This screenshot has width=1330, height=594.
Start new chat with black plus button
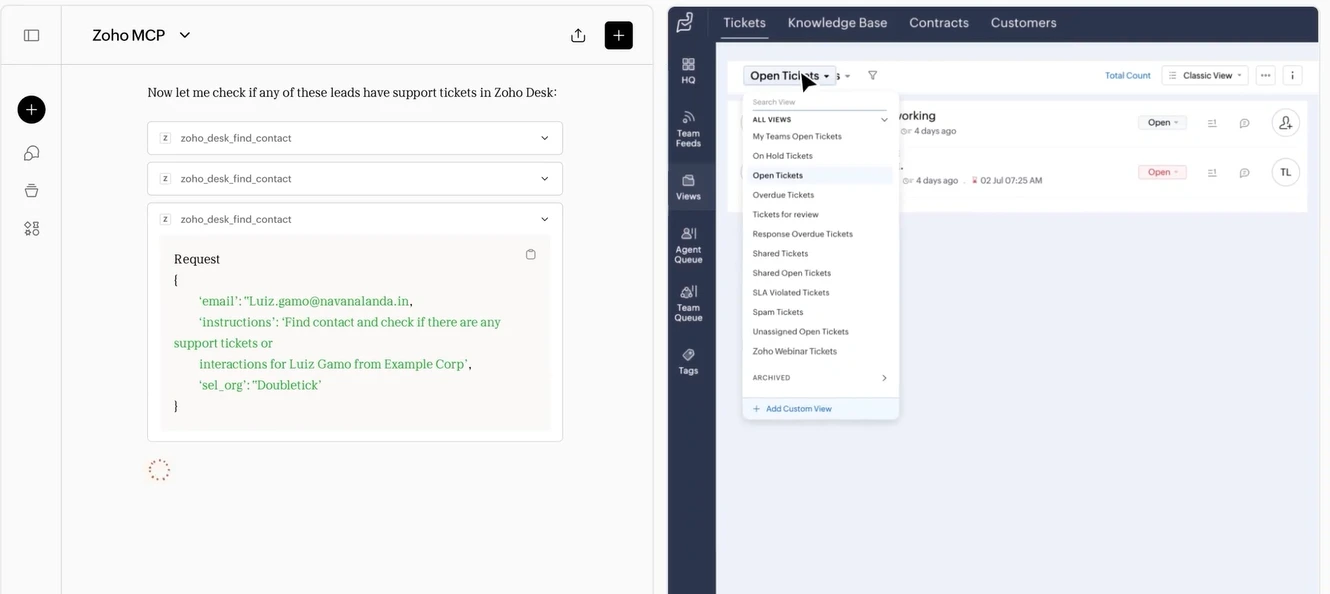[618, 35]
